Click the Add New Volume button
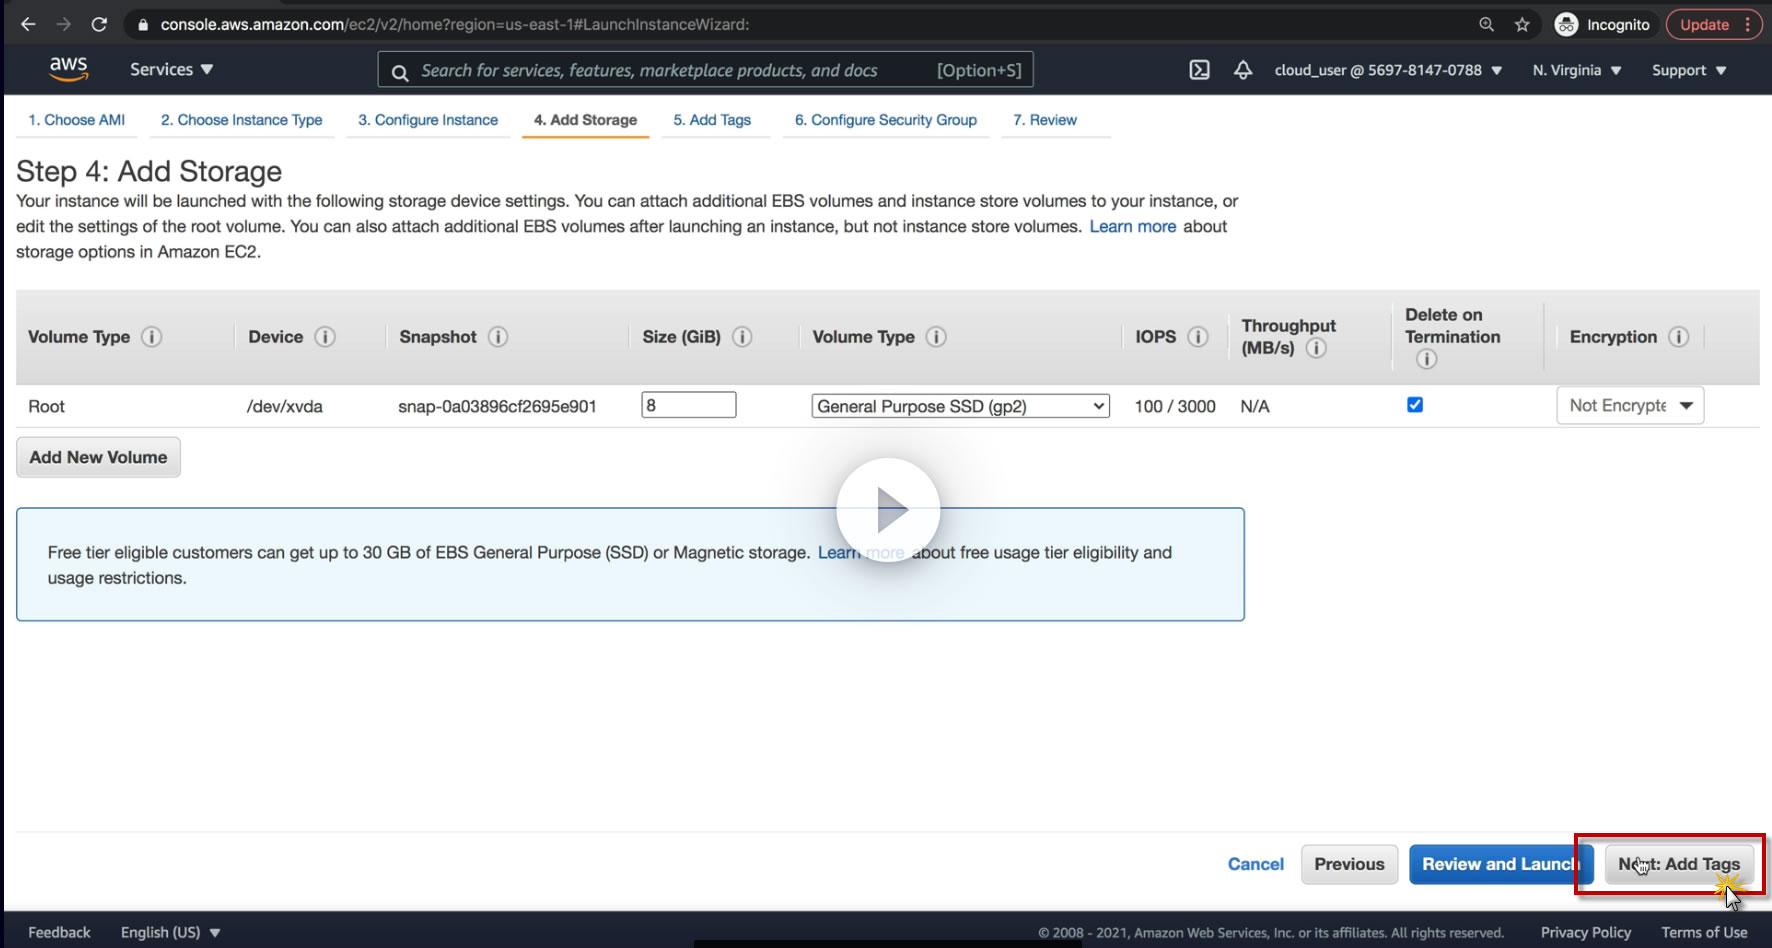 pyautogui.click(x=98, y=457)
